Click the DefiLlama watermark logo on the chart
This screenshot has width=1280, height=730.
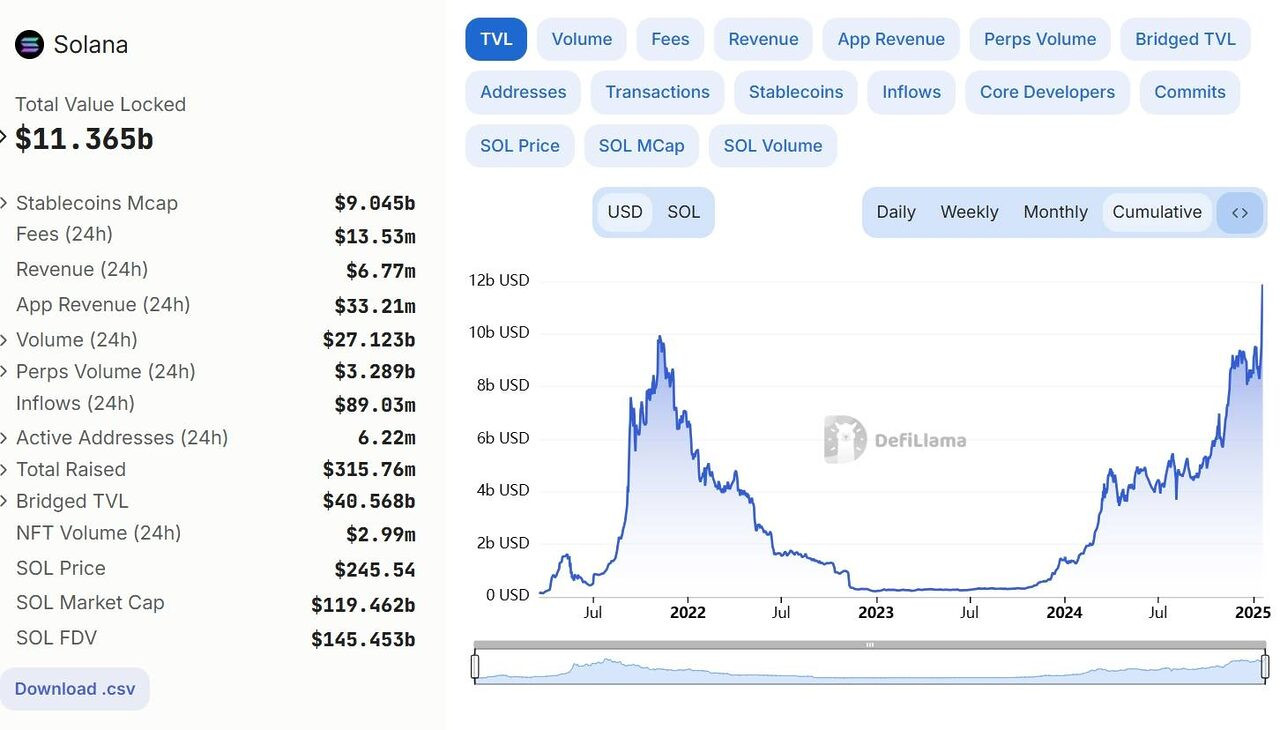tap(893, 439)
